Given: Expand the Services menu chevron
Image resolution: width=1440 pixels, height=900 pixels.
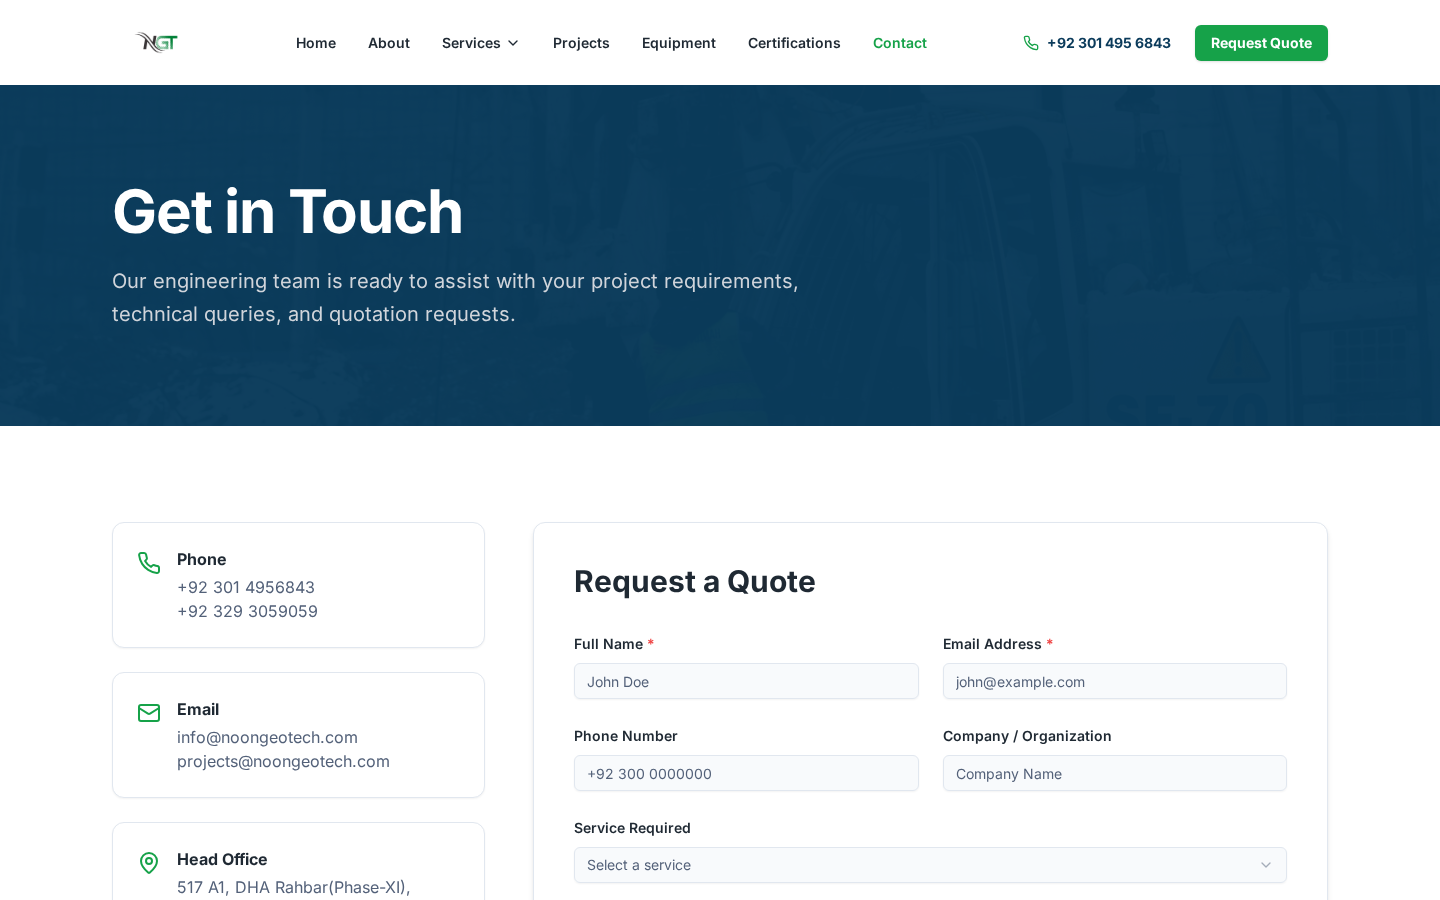Looking at the screenshot, I should [513, 43].
